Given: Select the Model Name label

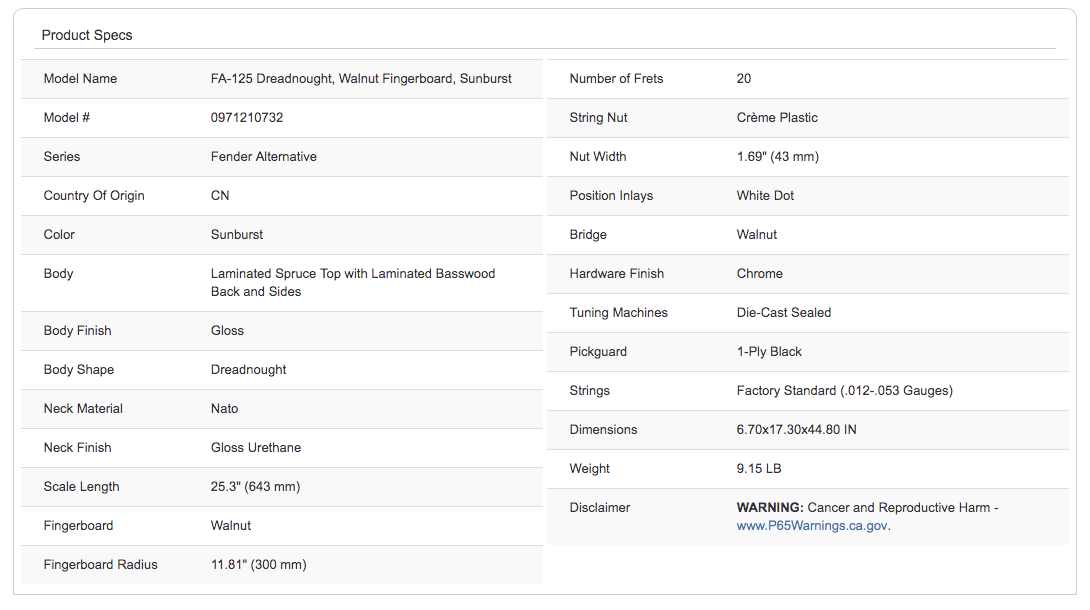Looking at the screenshot, I should pyautogui.click(x=80, y=79).
